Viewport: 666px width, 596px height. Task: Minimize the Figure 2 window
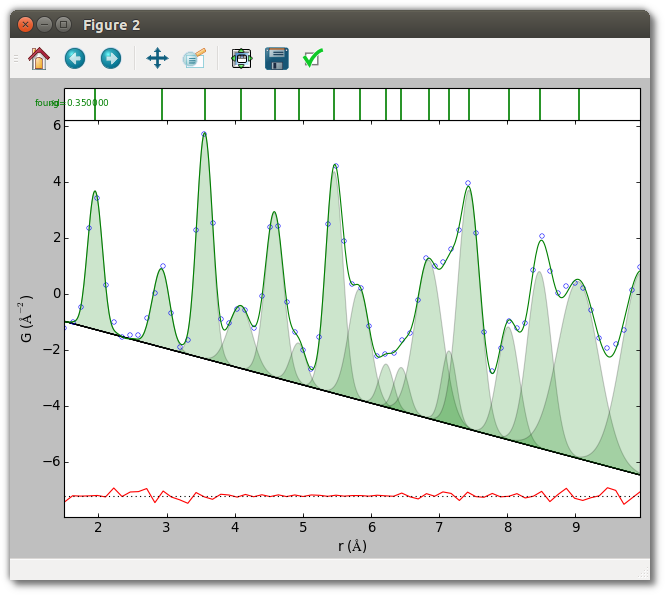click(x=44, y=24)
